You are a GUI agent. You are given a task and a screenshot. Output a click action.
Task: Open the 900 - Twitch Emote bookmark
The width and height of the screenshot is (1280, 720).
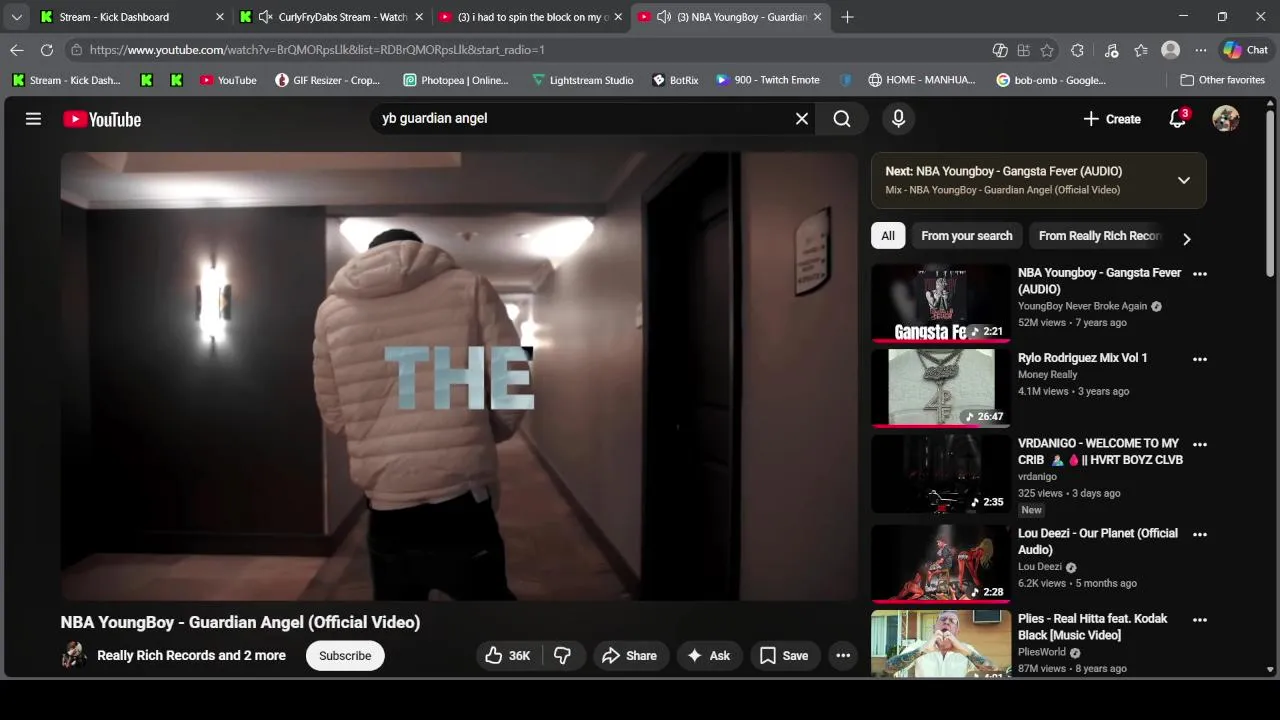tap(768, 80)
